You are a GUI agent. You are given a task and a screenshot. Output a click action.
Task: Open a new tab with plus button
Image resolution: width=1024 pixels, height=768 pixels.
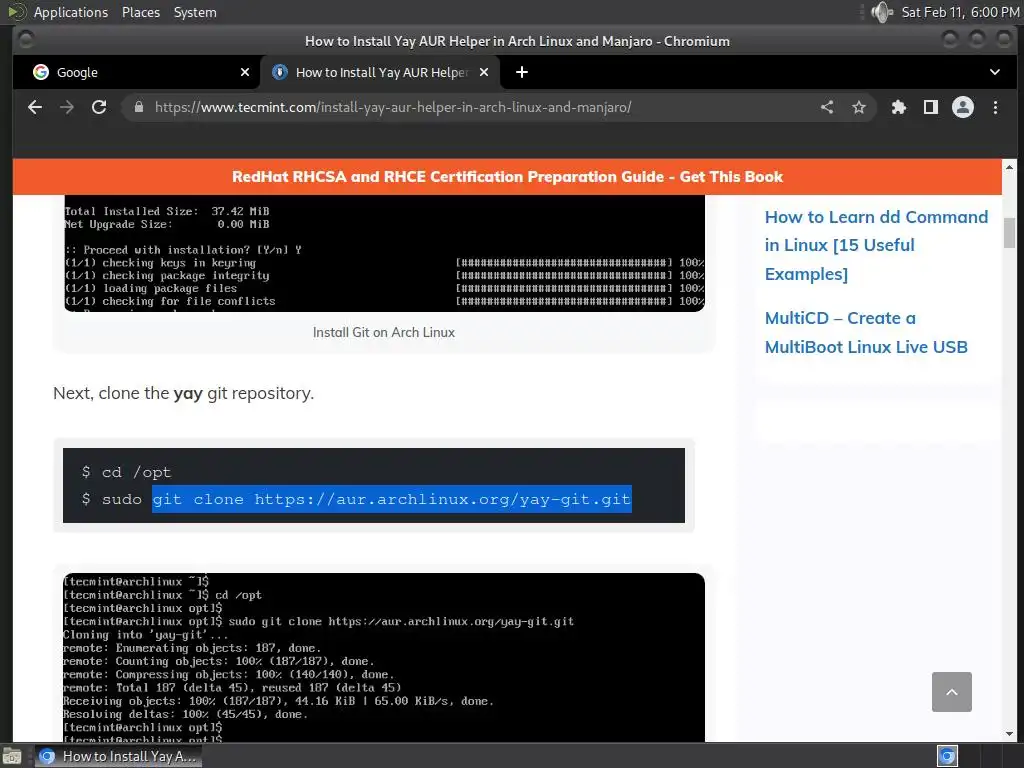(x=522, y=72)
